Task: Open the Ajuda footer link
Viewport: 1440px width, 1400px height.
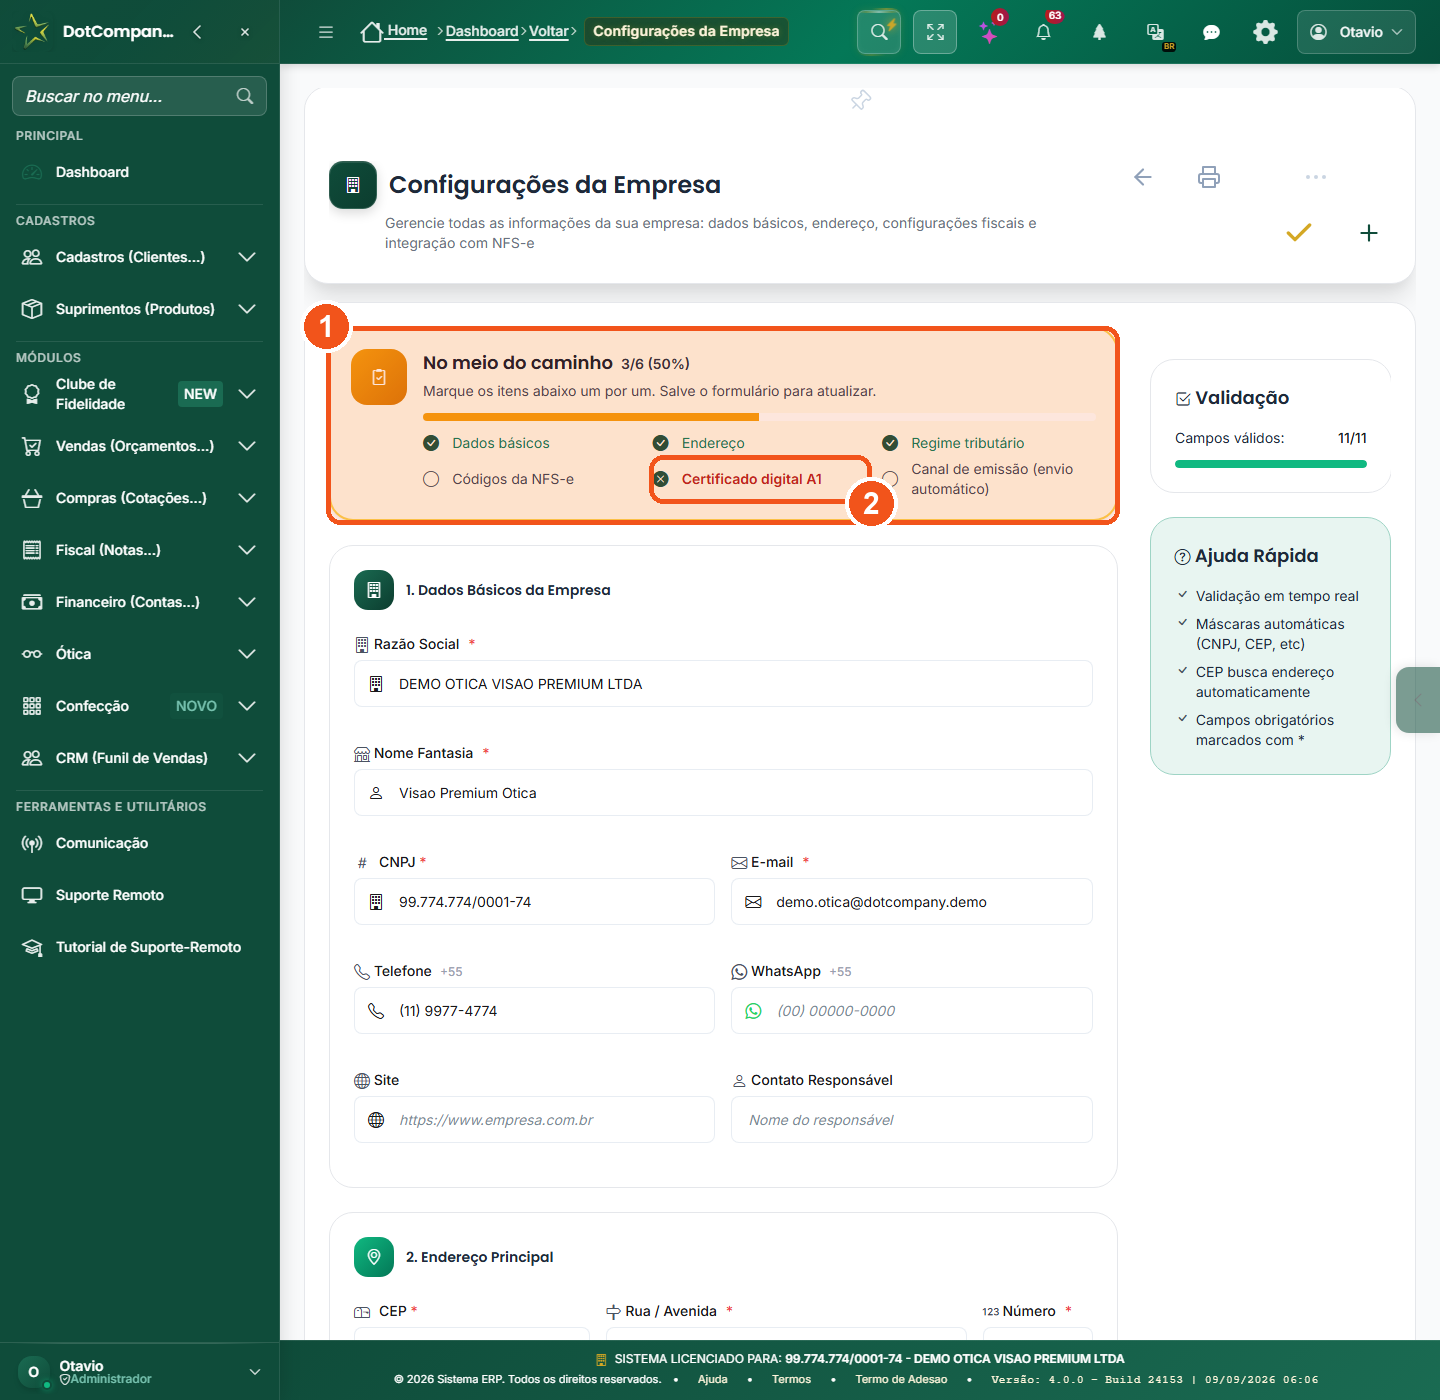Action: point(712,1379)
